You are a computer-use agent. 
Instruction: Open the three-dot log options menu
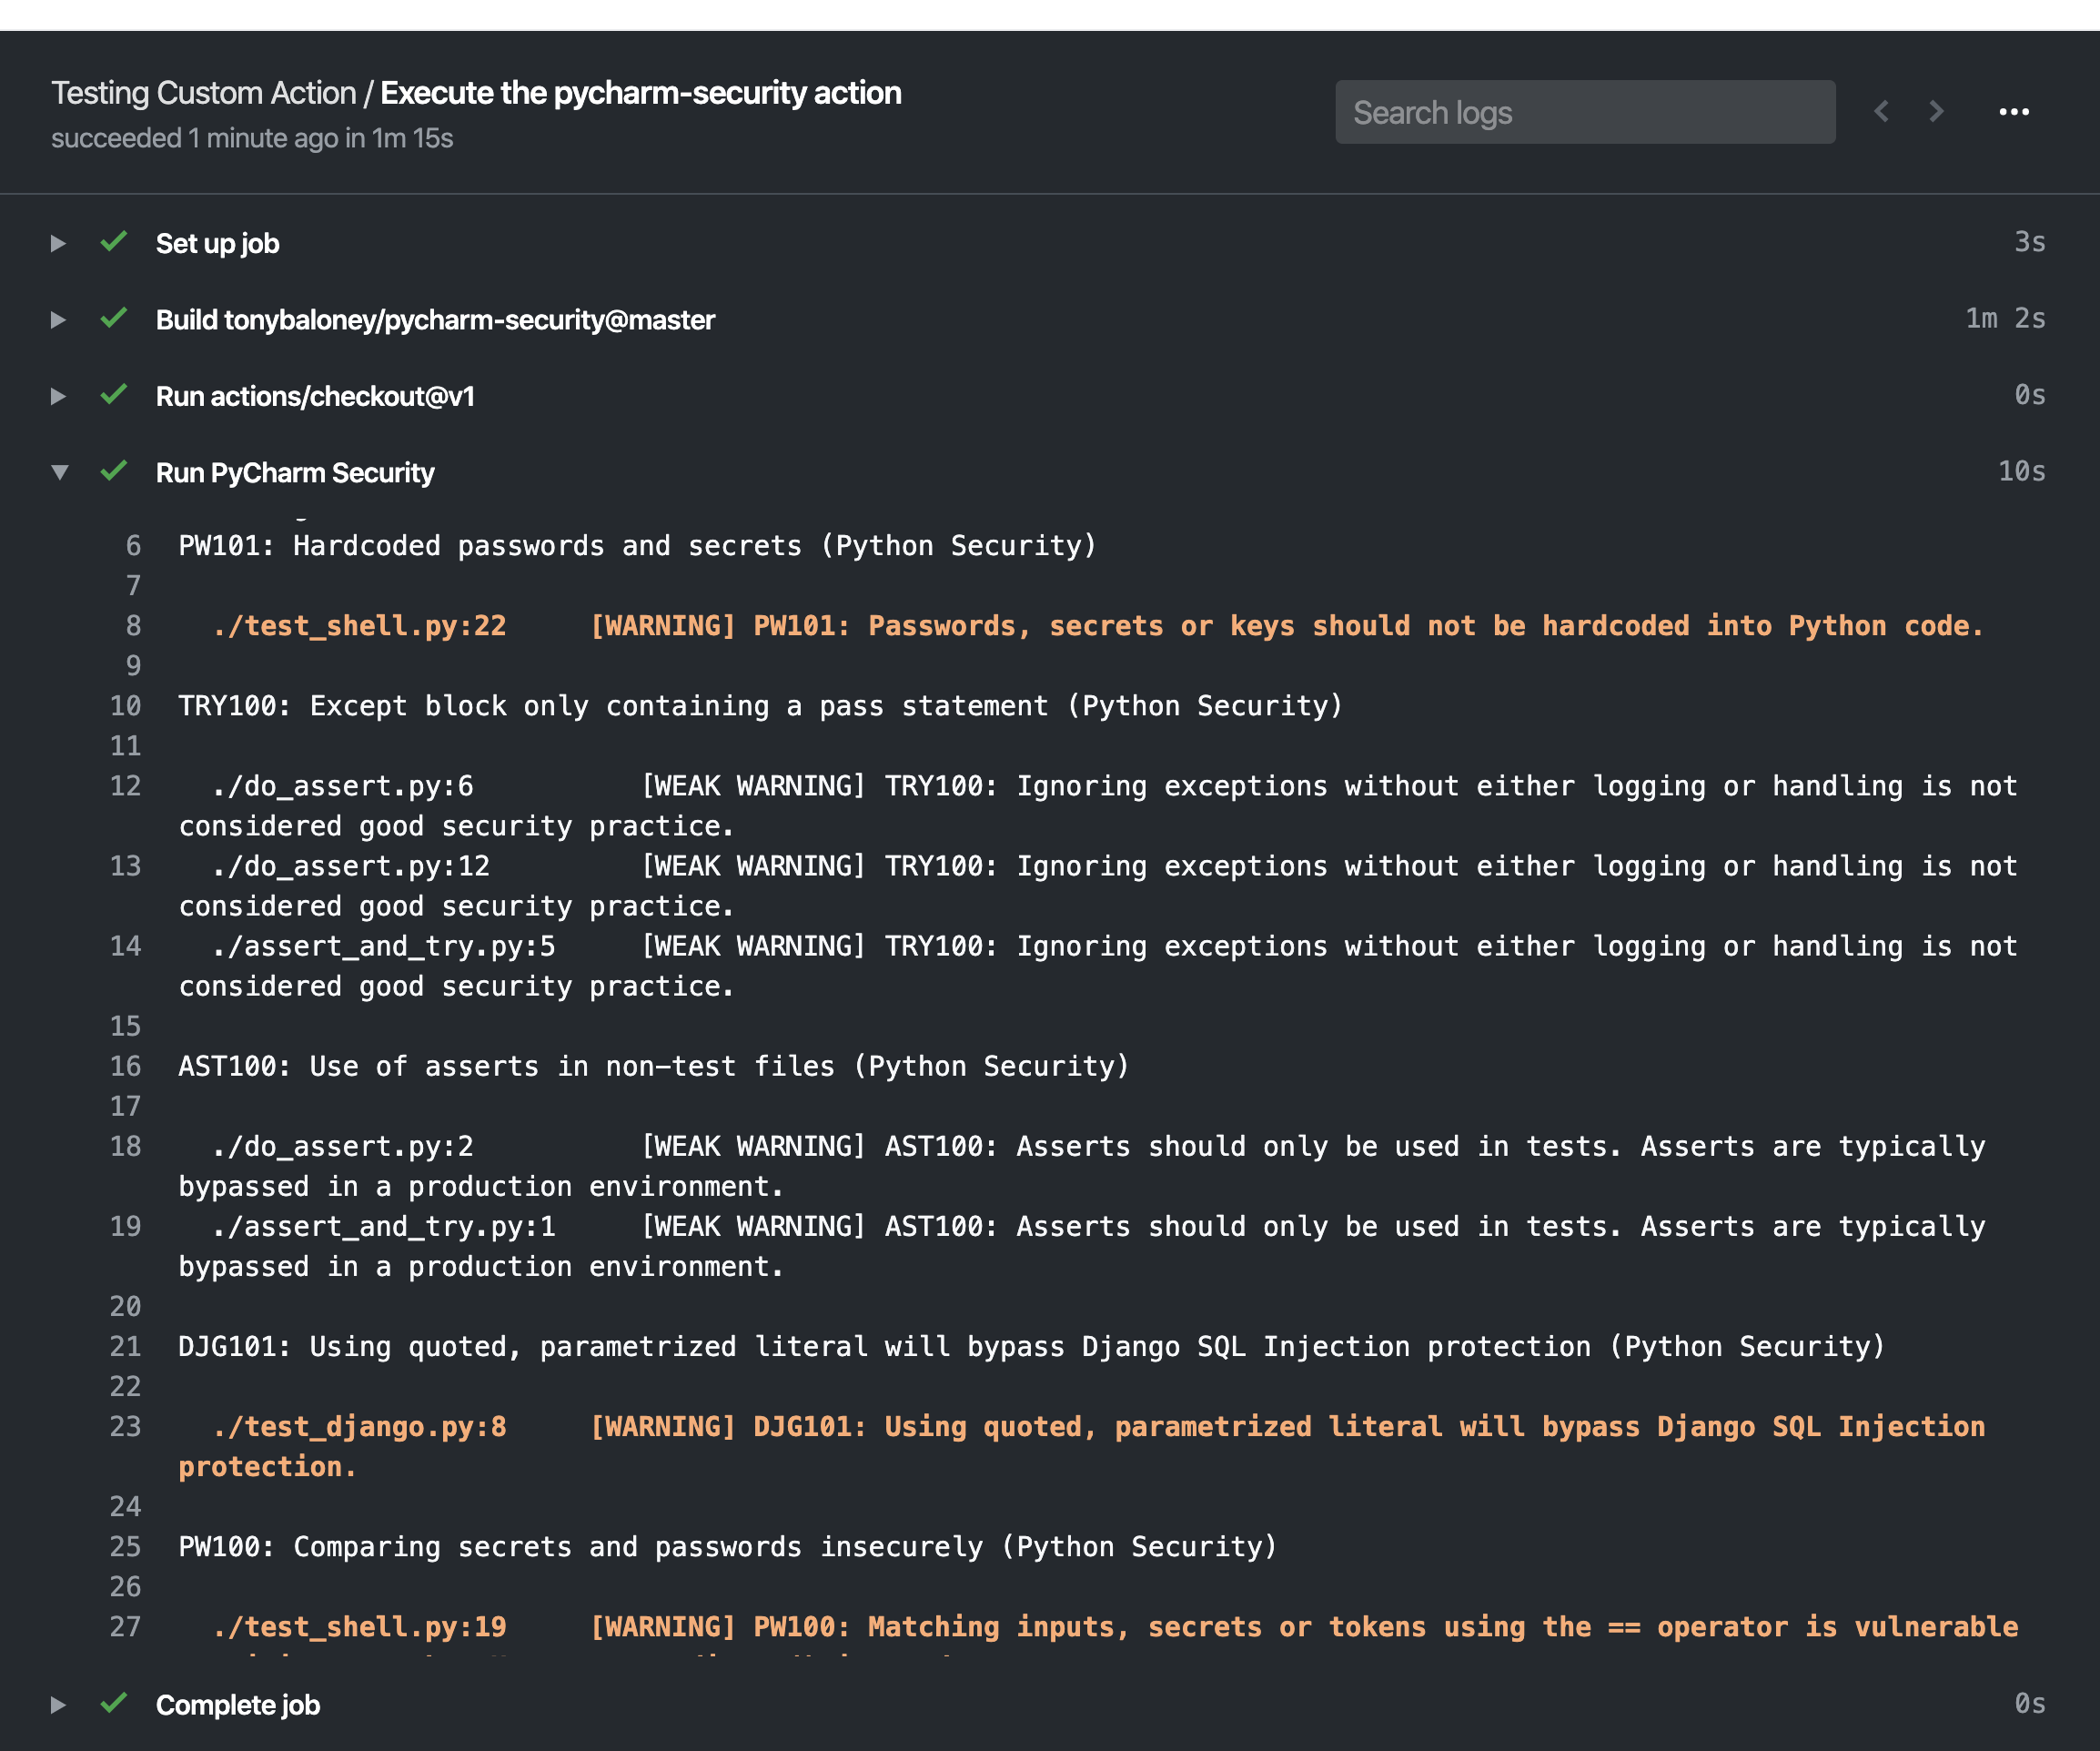pyautogui.click(x=2014, y=112)
